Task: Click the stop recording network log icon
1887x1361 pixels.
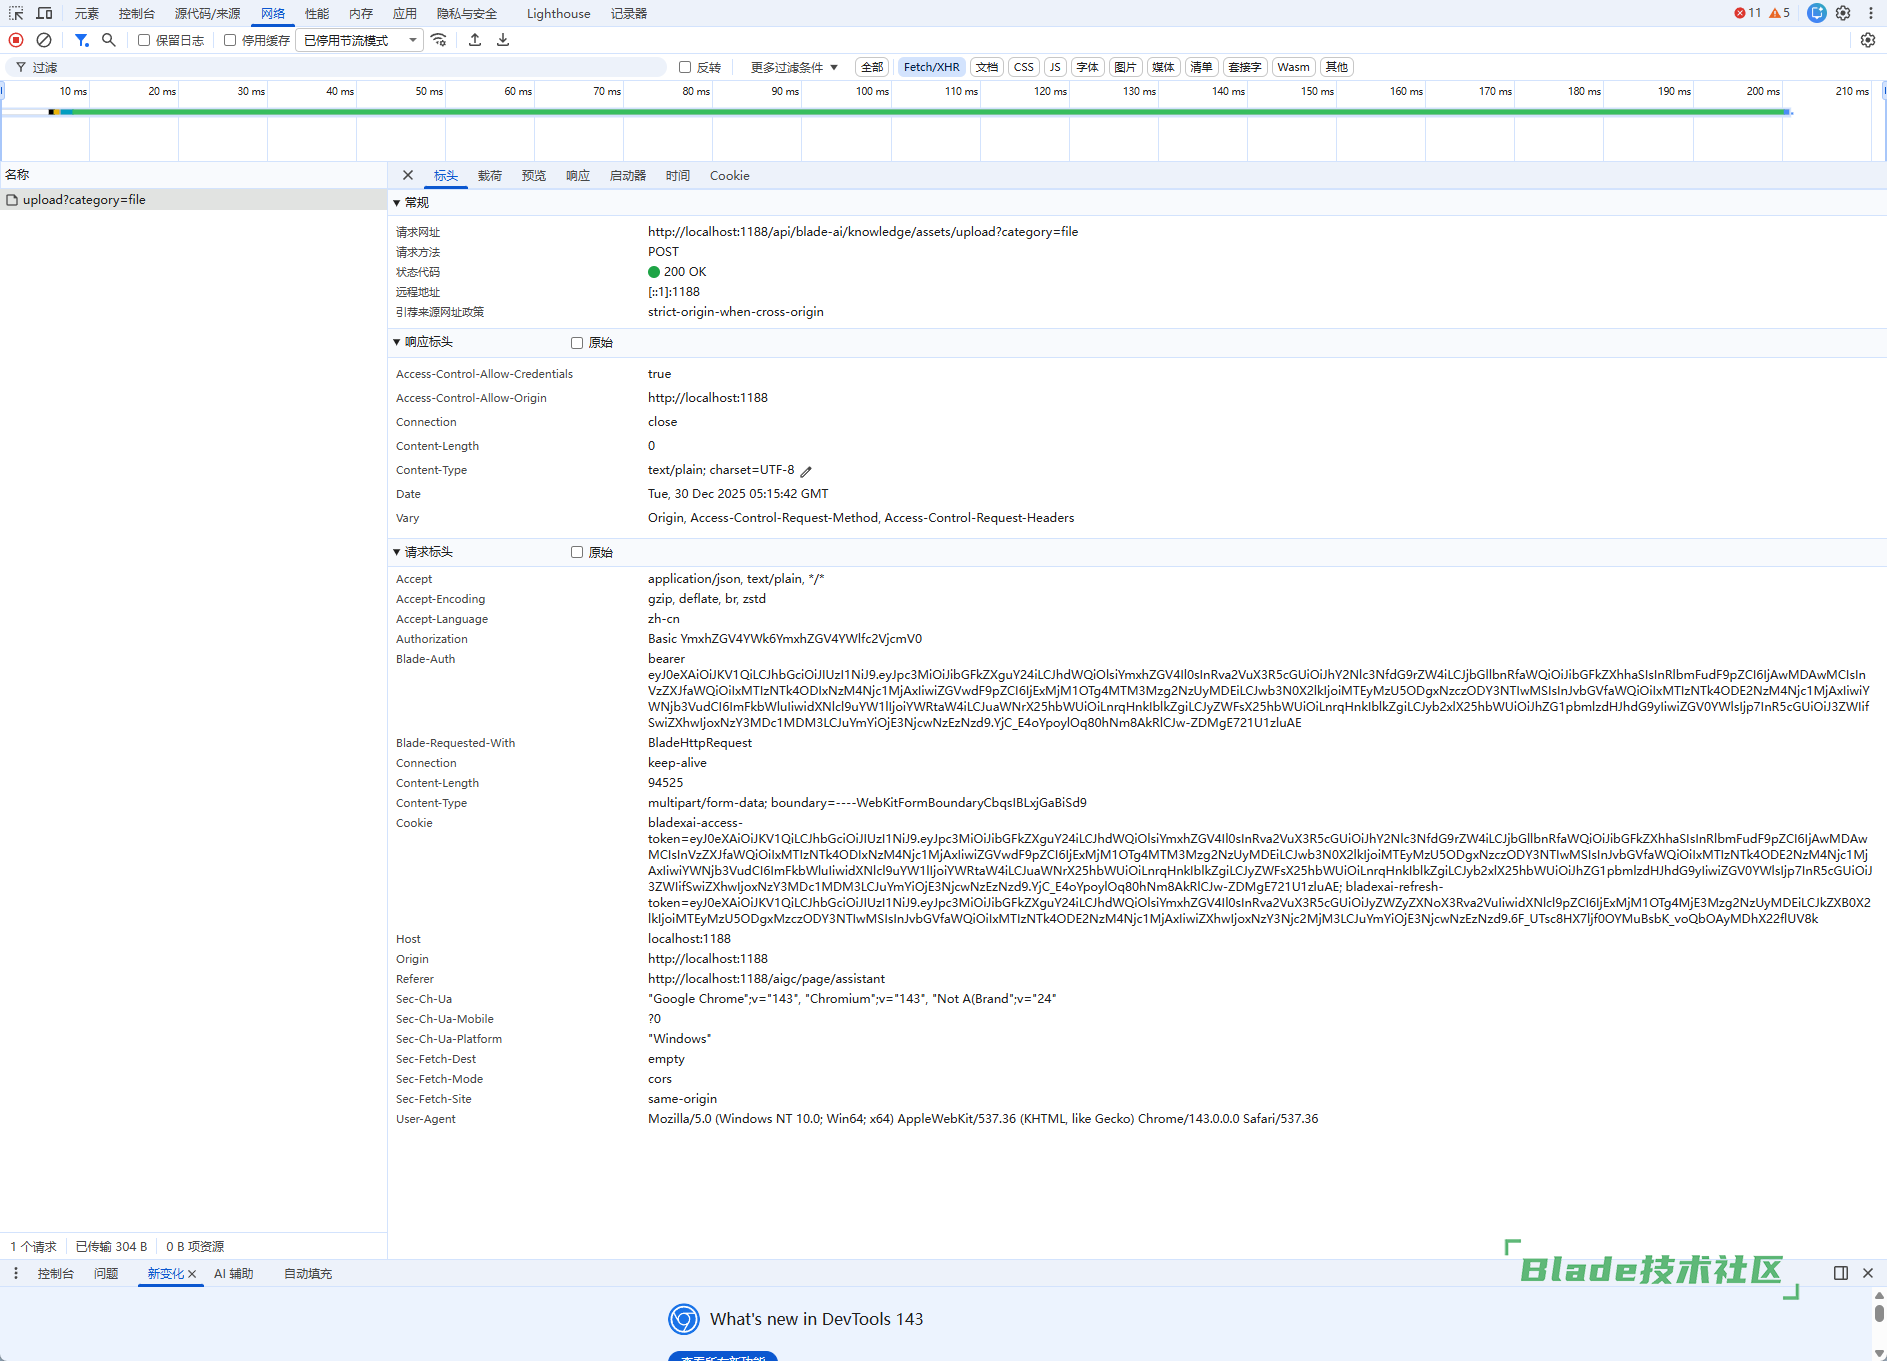Action: (16, 40)
